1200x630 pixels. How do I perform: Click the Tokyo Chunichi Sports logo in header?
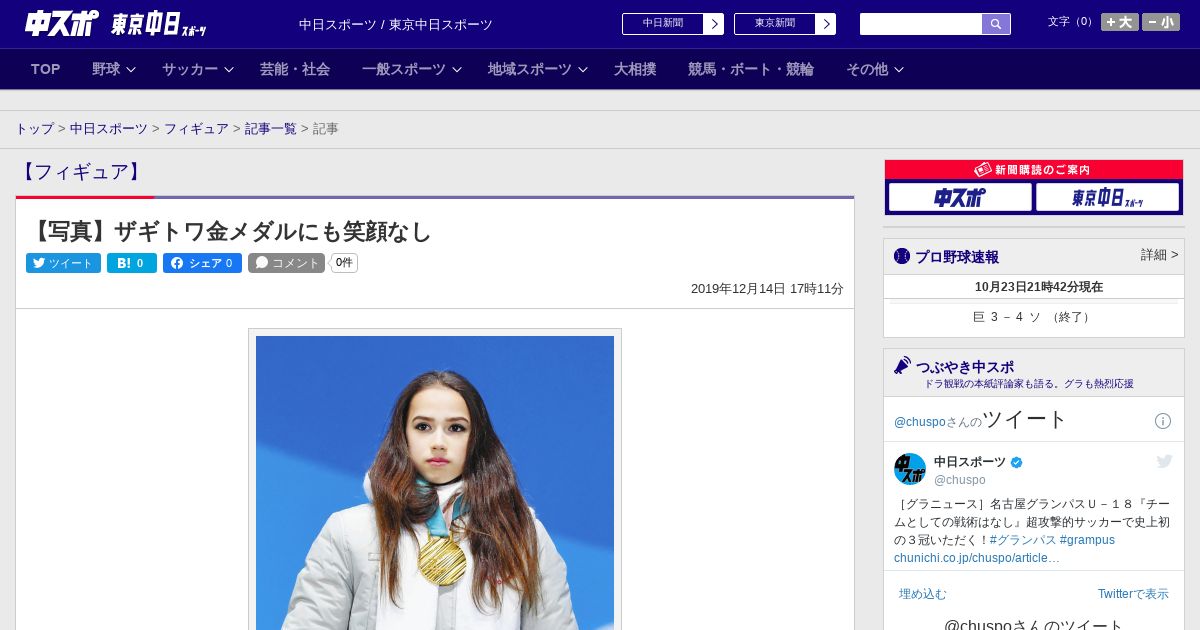(x=158, y=24)
